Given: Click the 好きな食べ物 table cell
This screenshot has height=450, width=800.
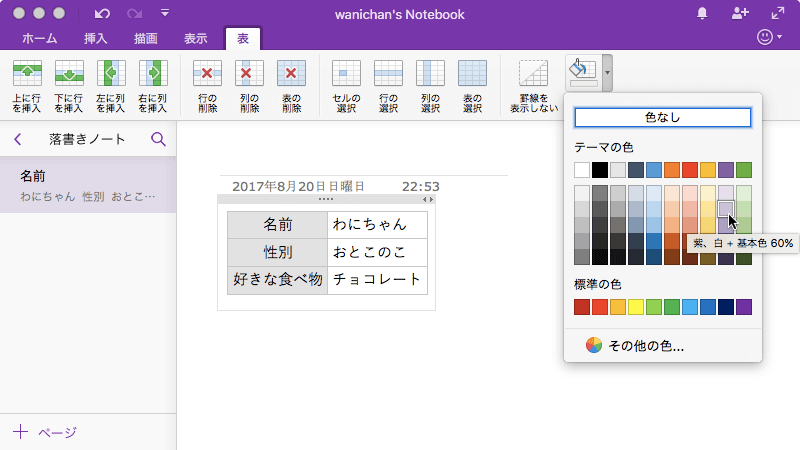Looking at the screenshot, I should pyautogui.click(x=278, y=280).
